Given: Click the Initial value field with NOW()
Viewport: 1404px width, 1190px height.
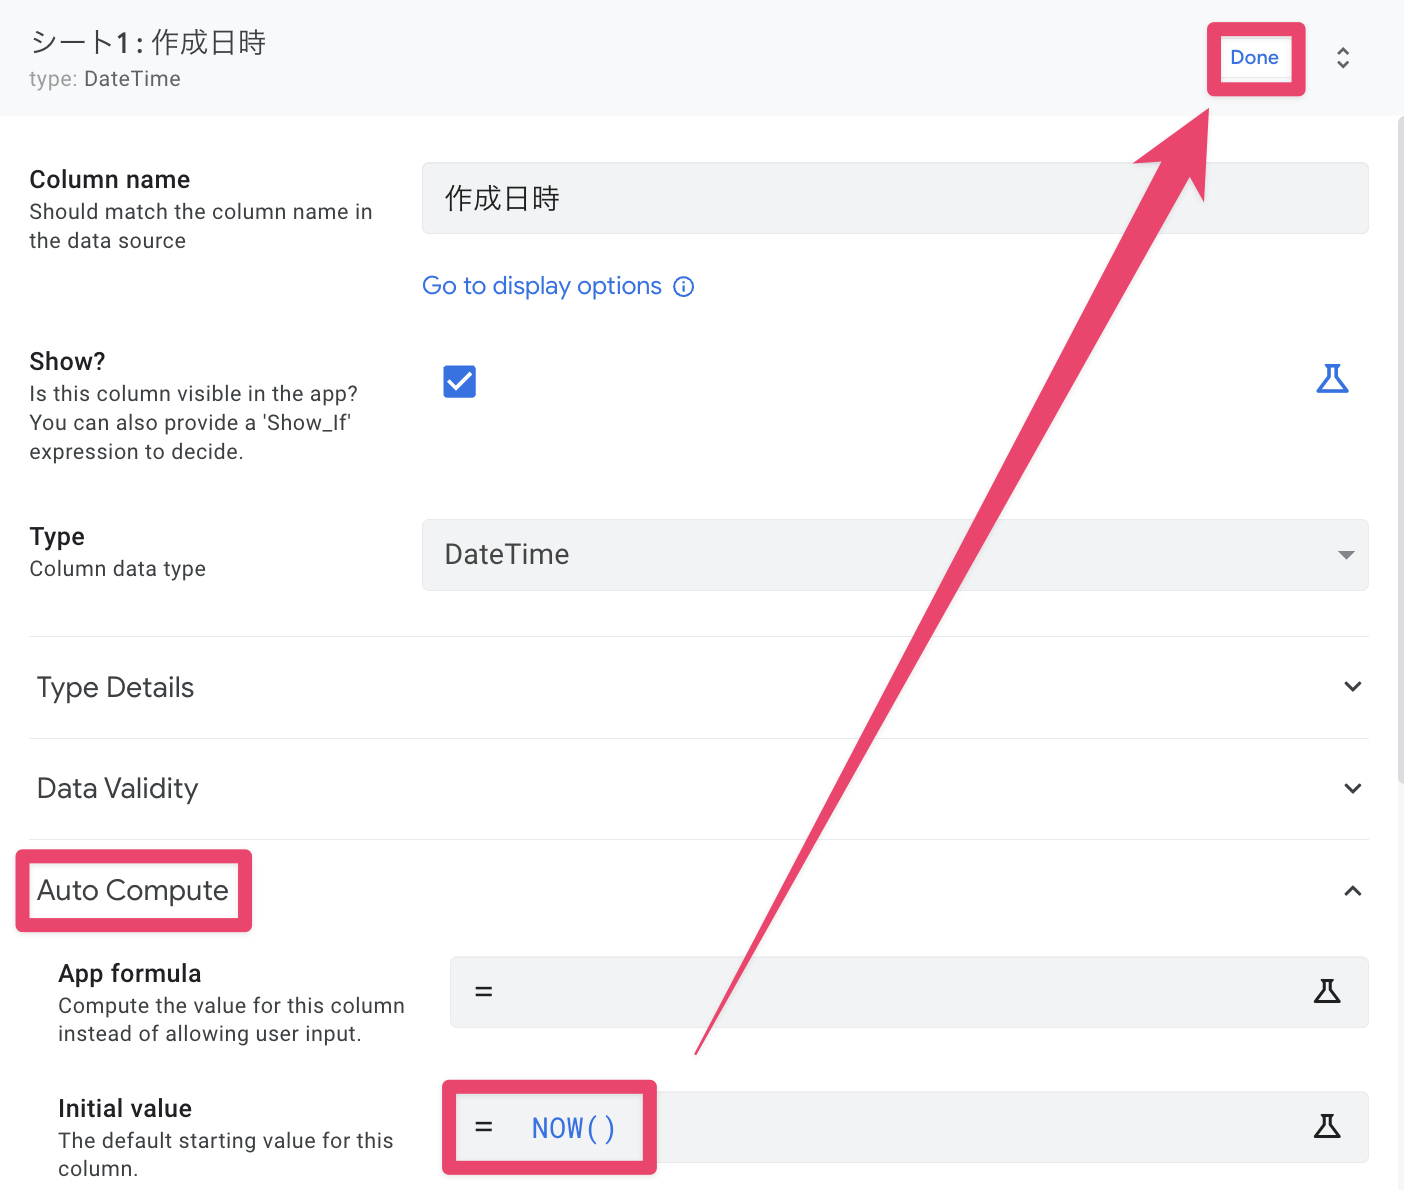Looking at the screenshot, I should click(909, 1127).
